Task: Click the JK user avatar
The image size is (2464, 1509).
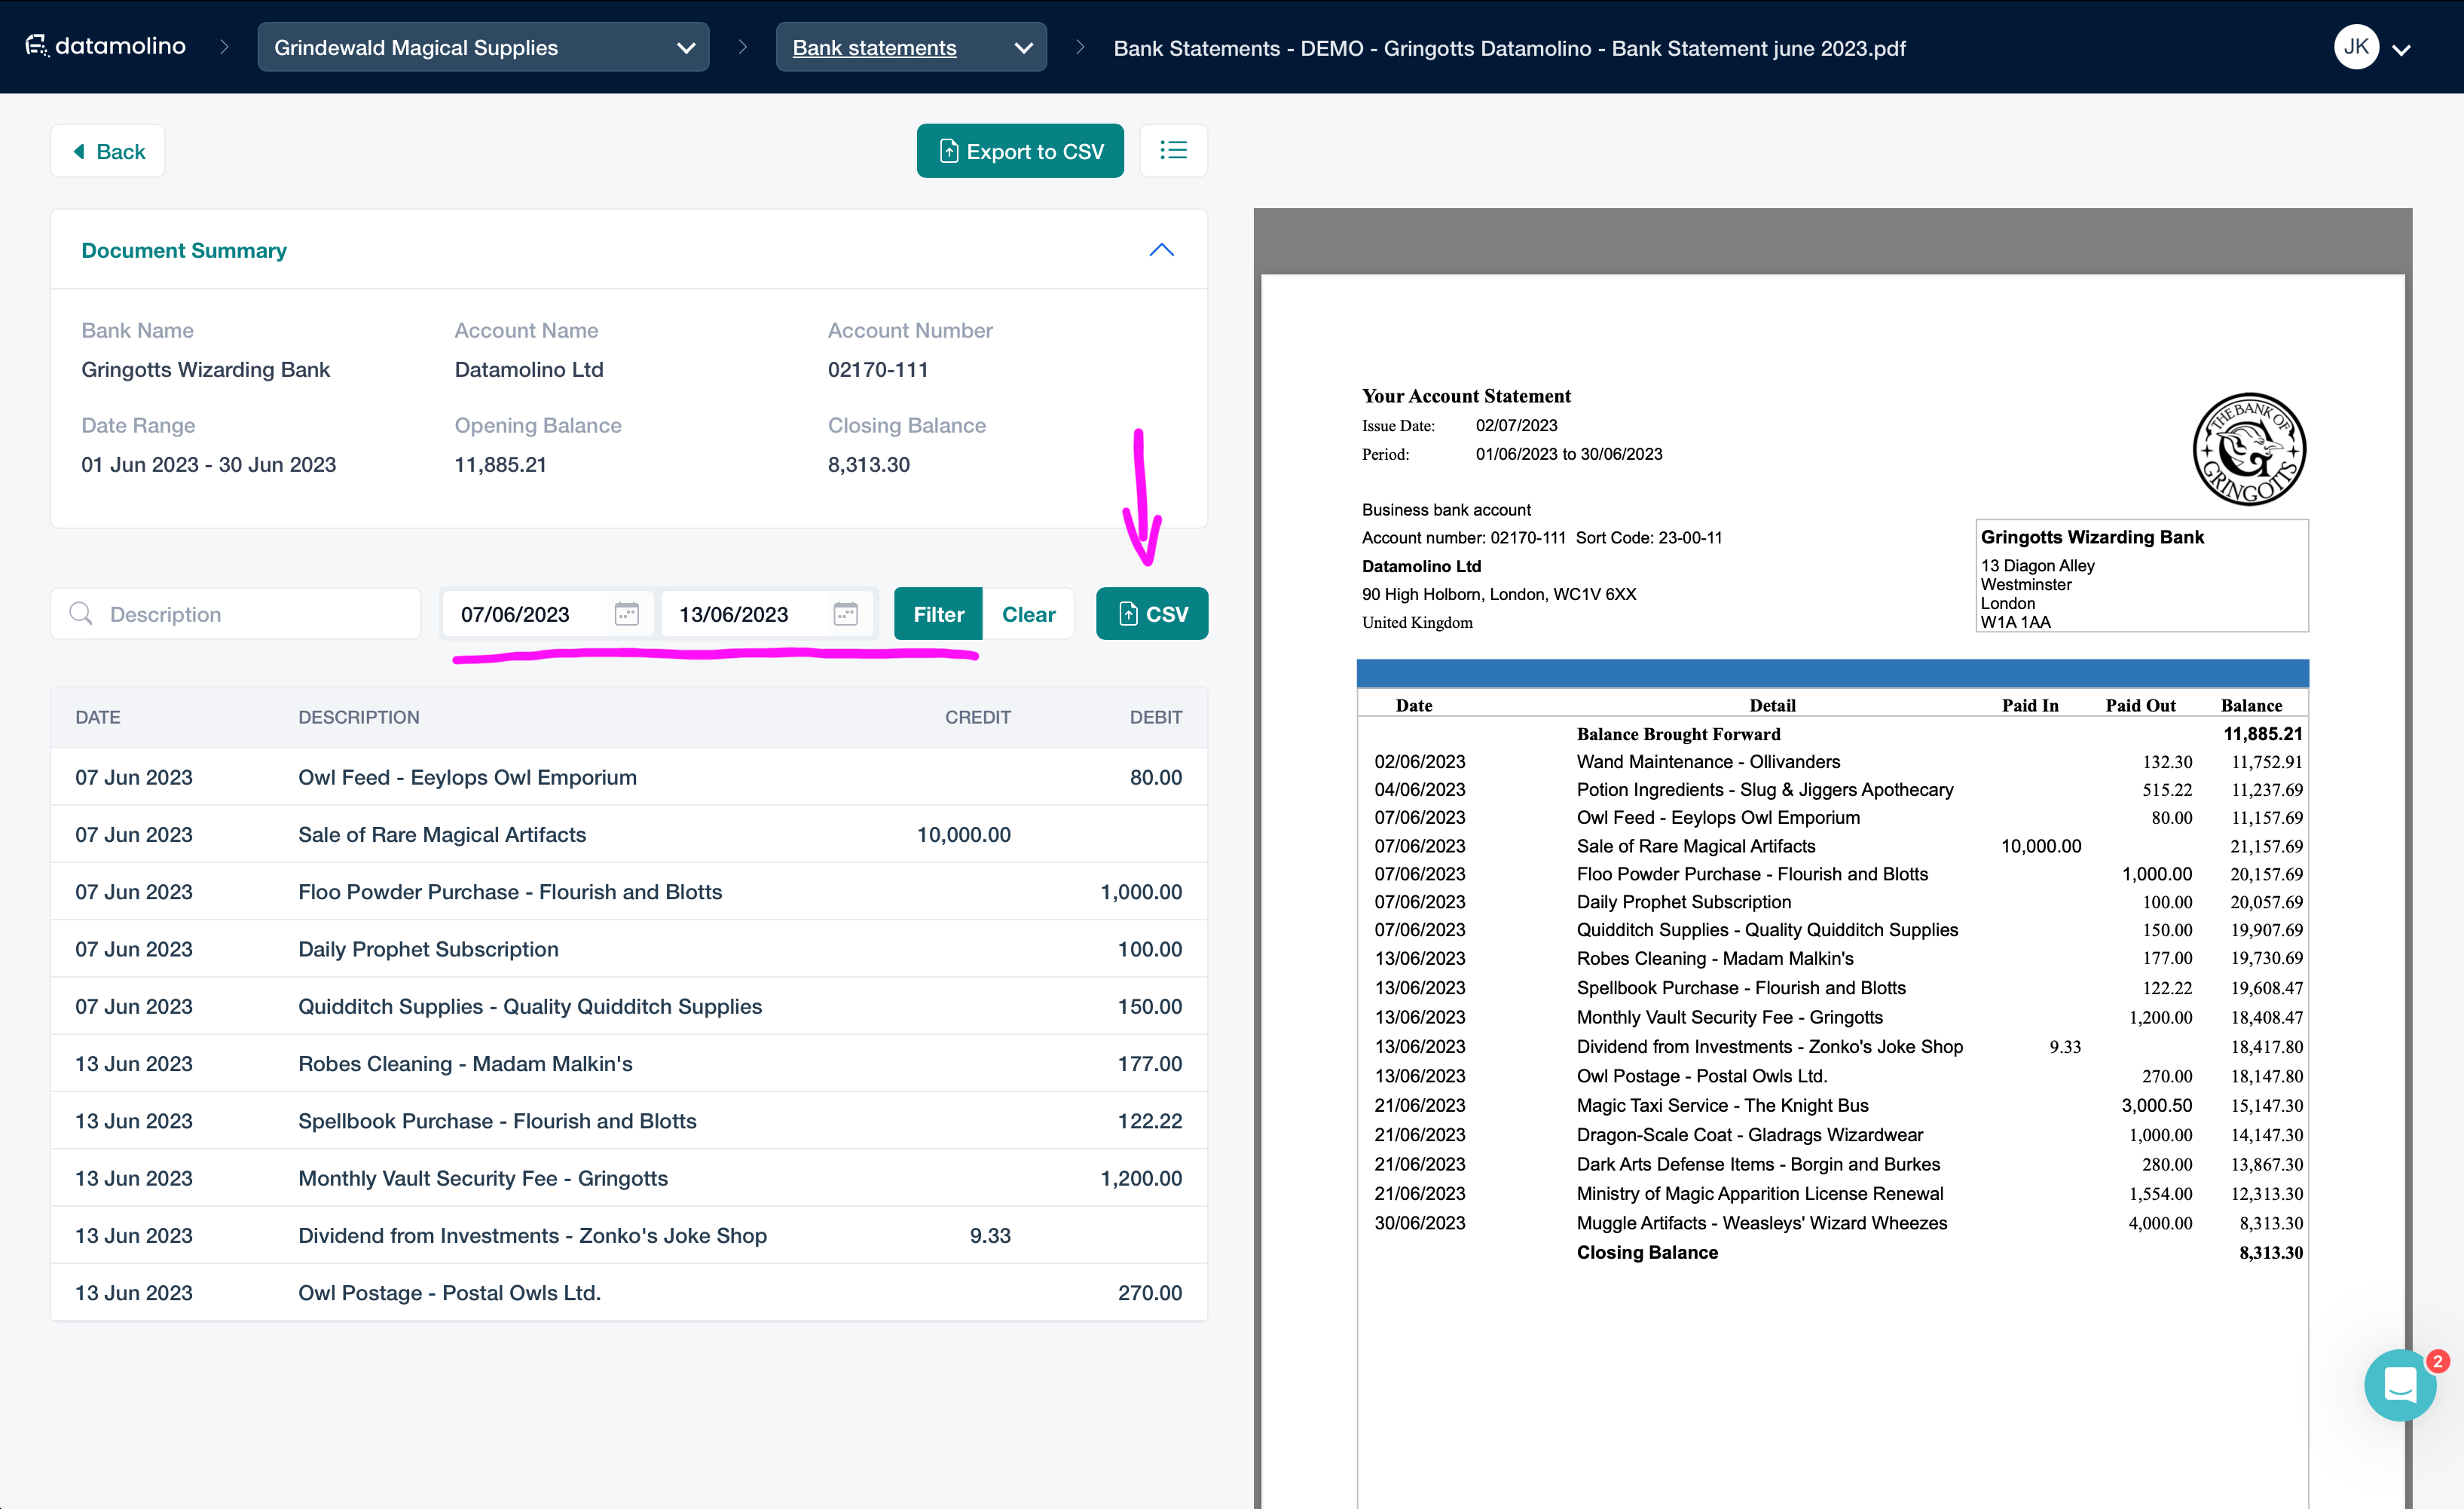Action: (2356, 47)
